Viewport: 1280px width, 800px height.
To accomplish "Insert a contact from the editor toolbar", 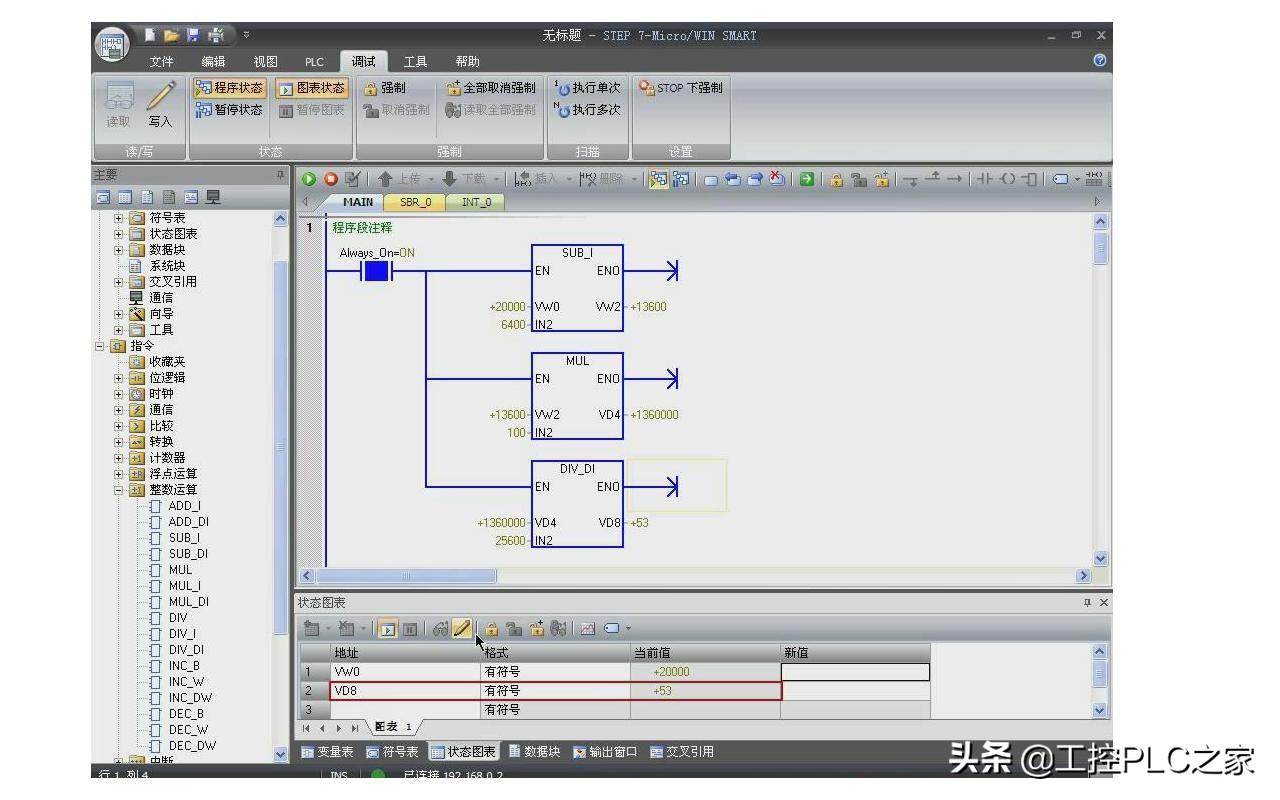I will point(984,179).
